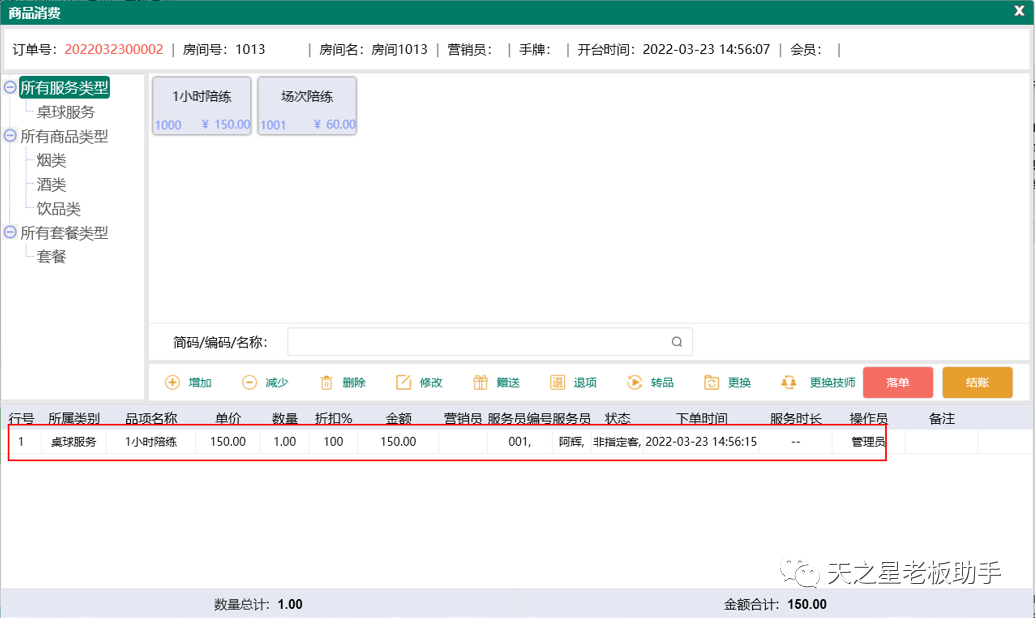折叠所有服务类型节点
This screenshot has height=618, width=1035.
[x=12, y=87]
